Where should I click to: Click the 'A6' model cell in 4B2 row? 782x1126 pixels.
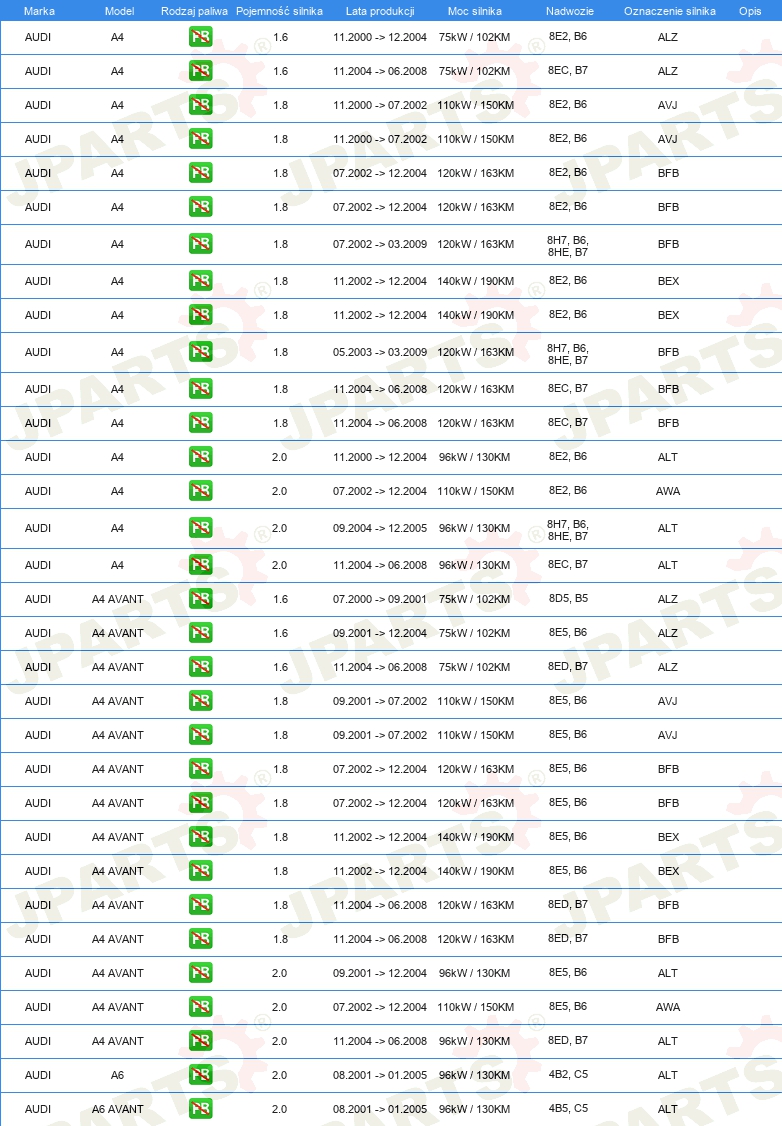pos(117,1075)
